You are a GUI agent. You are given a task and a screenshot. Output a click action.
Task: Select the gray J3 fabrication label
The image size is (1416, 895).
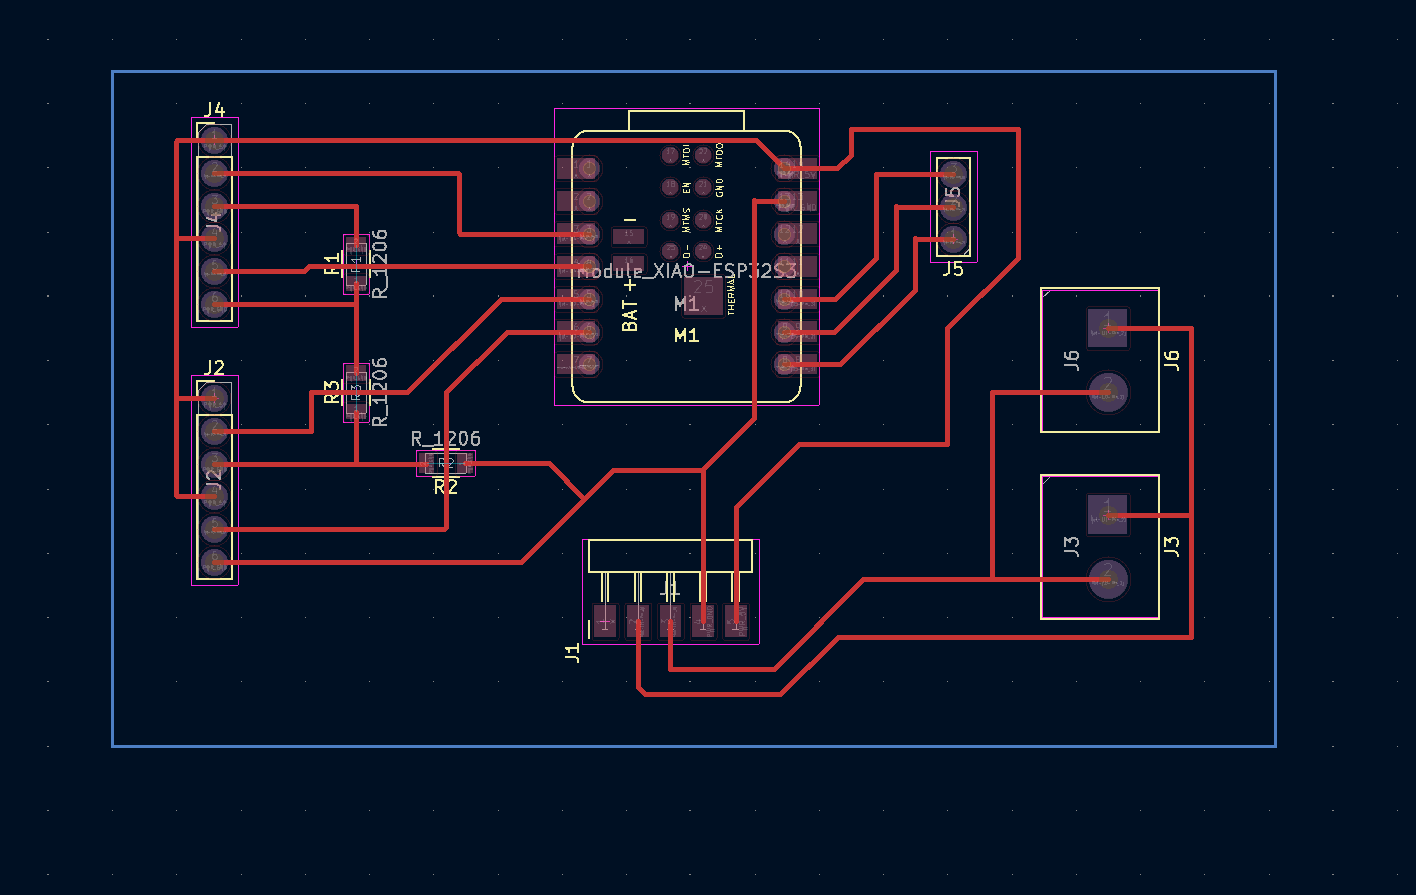[1071, 547]
